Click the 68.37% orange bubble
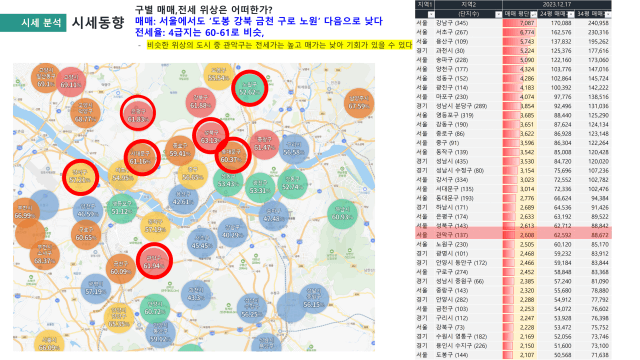This screenshot has height=360, width=640. click(x=44, y=255)
